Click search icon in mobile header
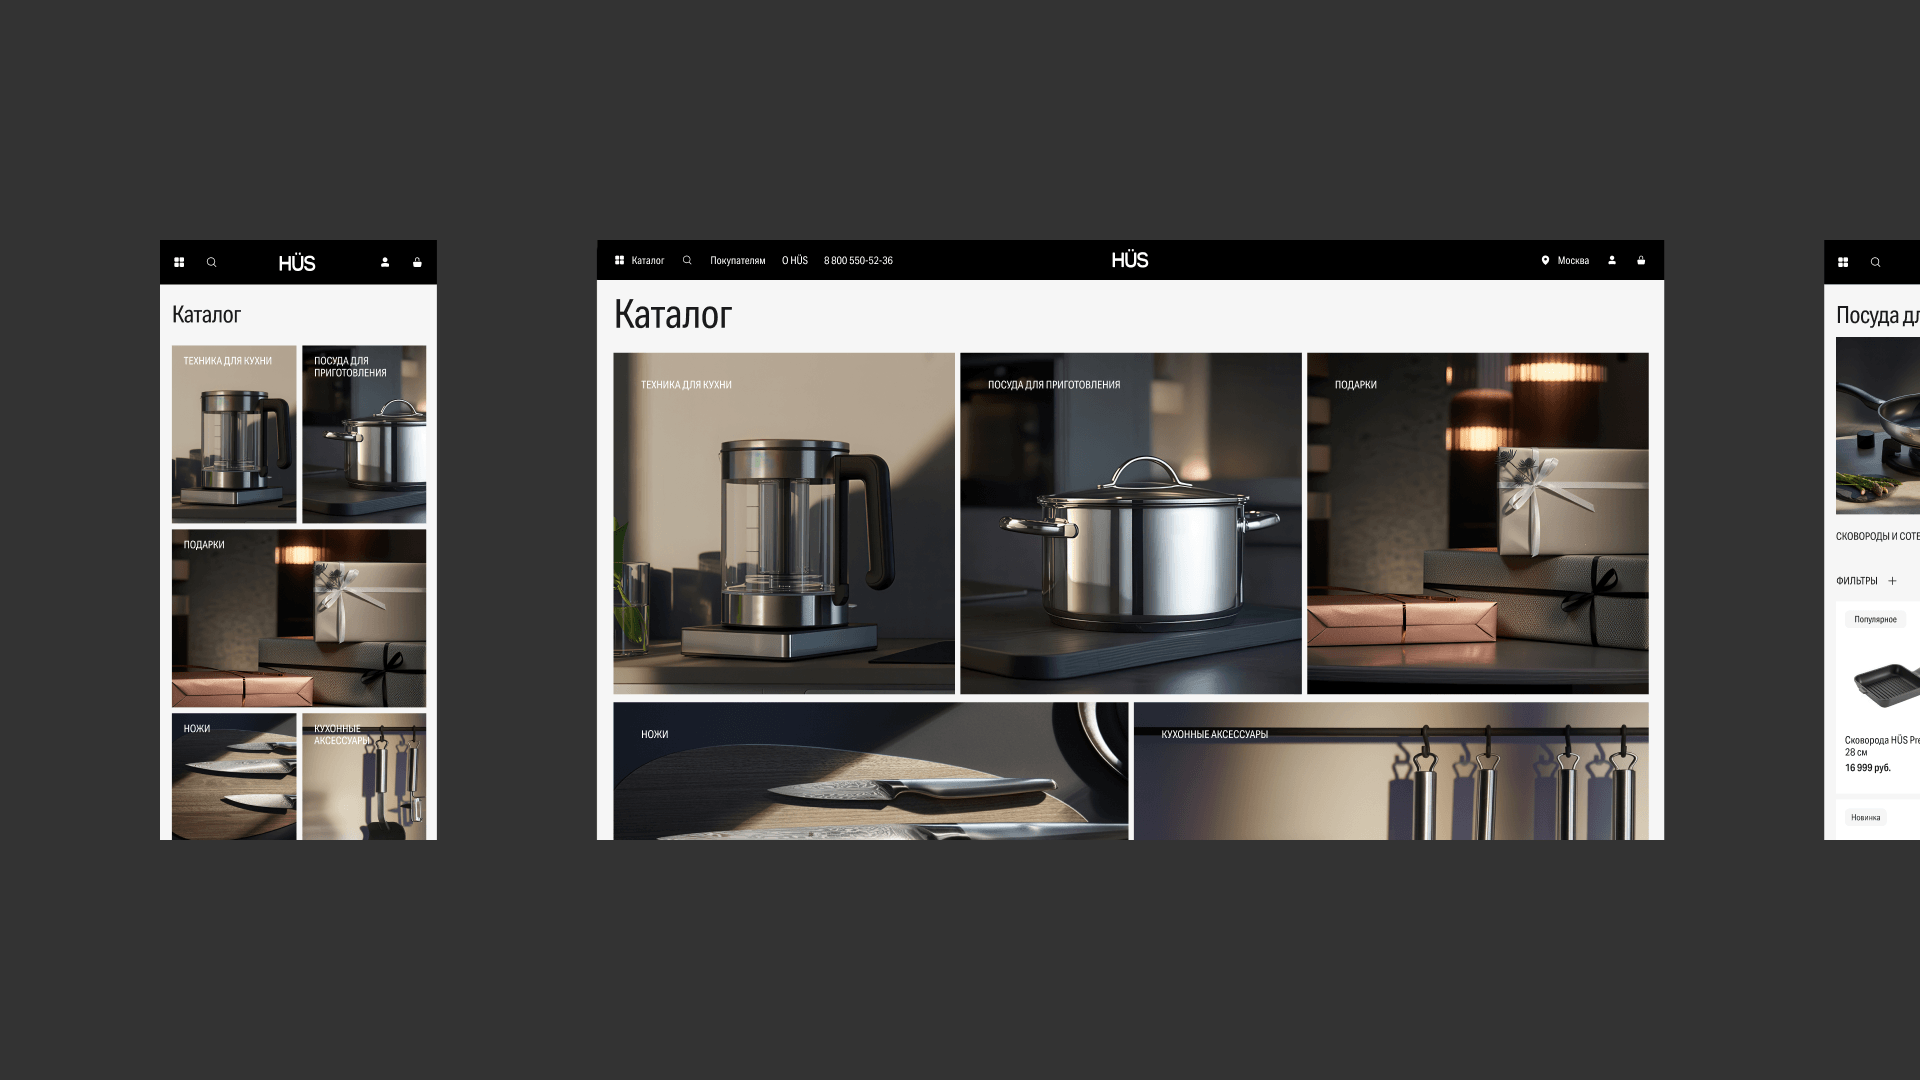The height and width of the screenshot is (1080, 1920). click(211, 262)
